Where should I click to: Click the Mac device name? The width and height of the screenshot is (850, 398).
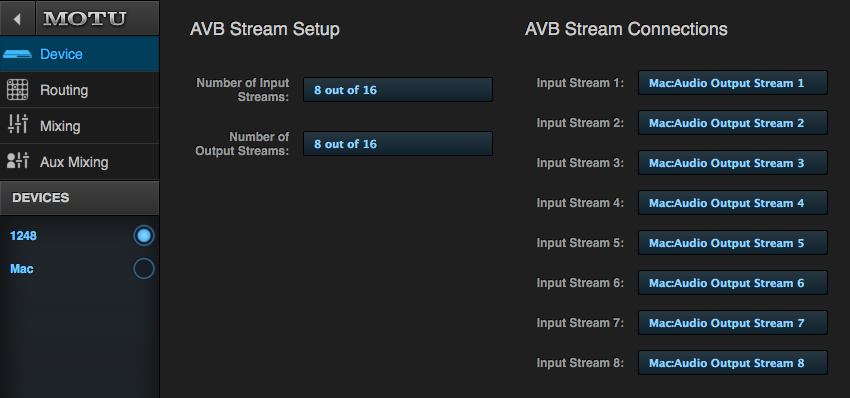click(x=22, y=269)
